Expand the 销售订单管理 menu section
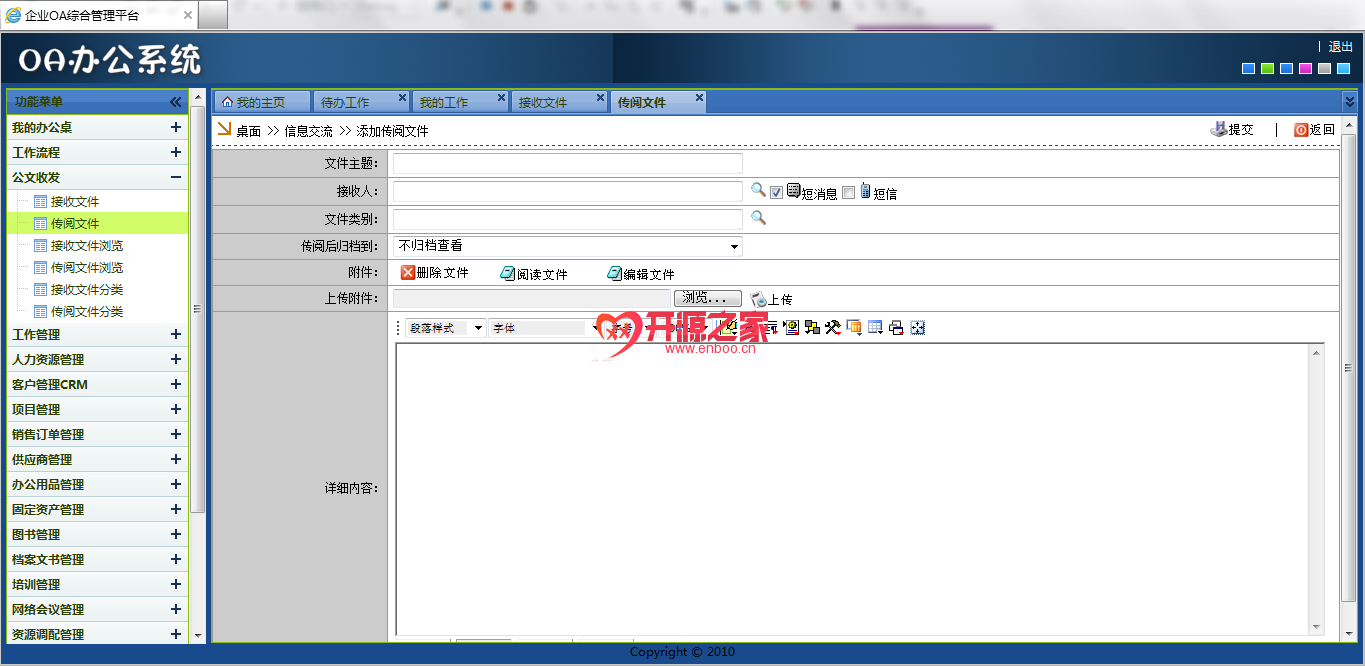Screen dimensions: 1365x666 click(x=176, y=434)
